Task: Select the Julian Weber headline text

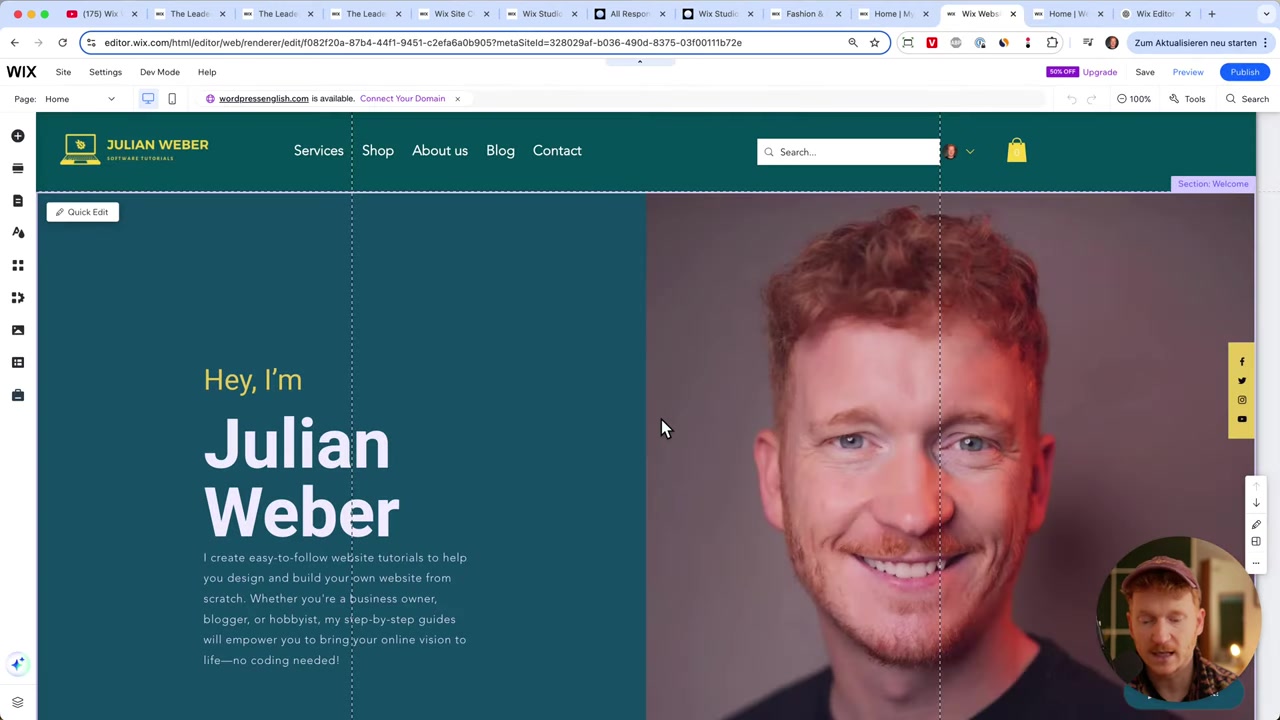Action: 301,478
